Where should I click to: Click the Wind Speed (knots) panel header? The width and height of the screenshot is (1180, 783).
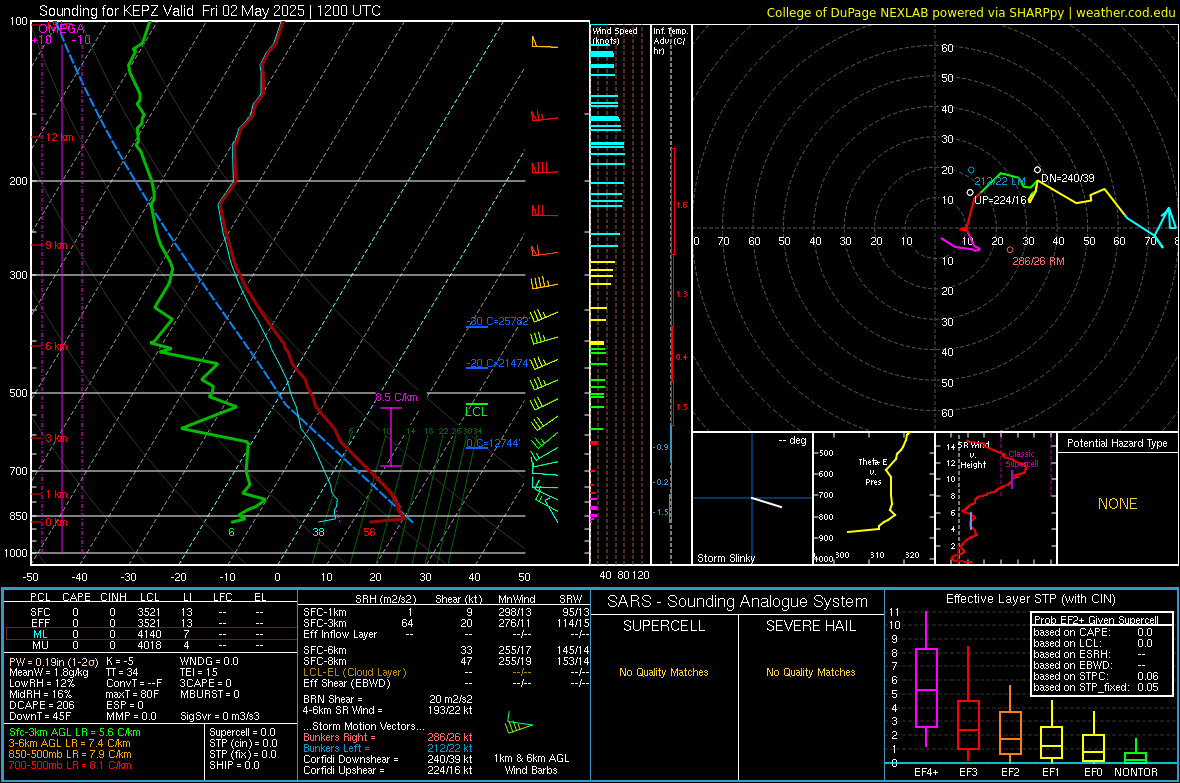pyautogui.click(x=615, y=35)
